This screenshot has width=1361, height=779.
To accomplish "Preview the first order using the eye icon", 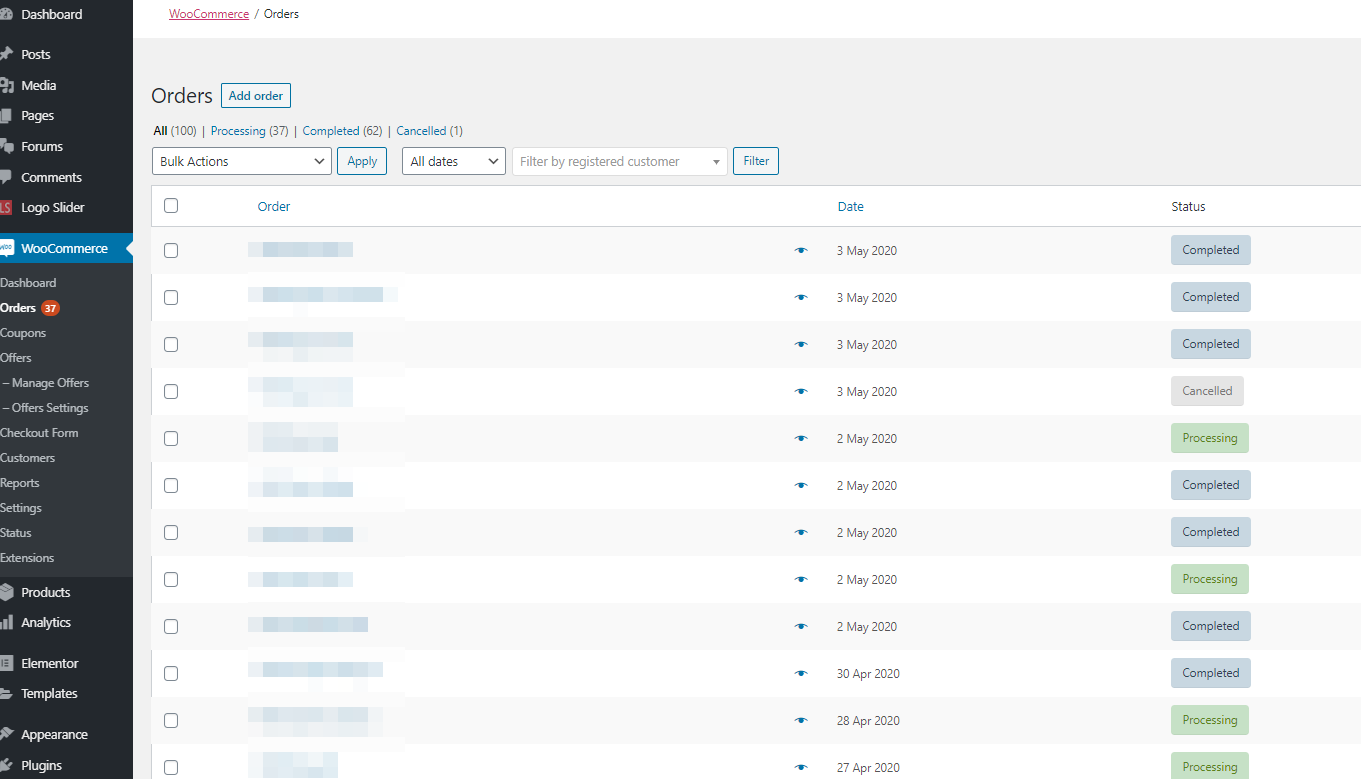I will pyautogui.click(x=801, y=250).
